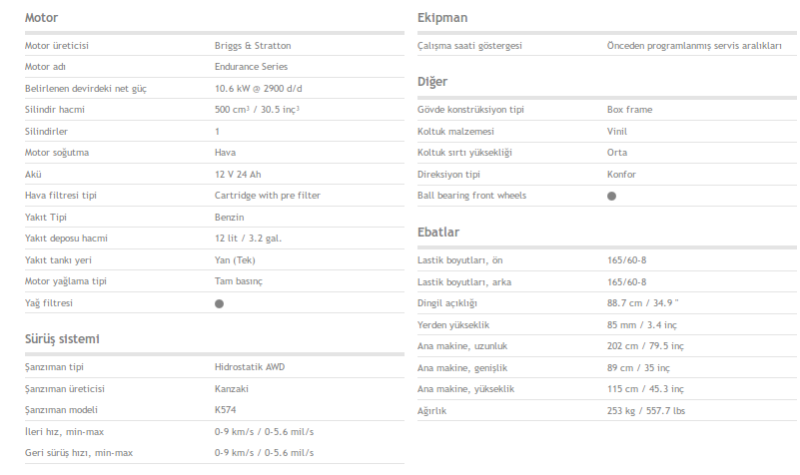Click the Direksiyon tipi Konfor value
This screenshot has width=800, height=475.
click(x=621, y=174)
